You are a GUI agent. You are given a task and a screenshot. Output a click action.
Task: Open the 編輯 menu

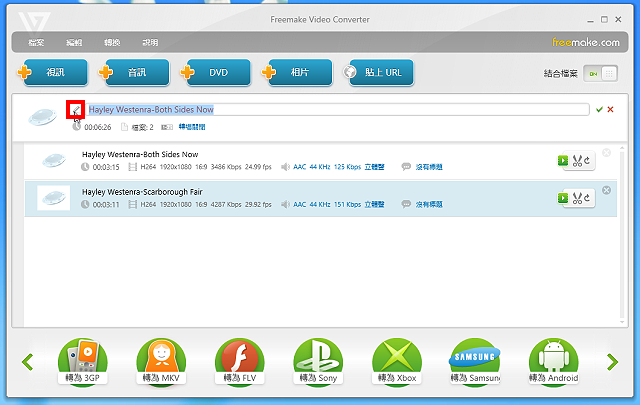74,42
